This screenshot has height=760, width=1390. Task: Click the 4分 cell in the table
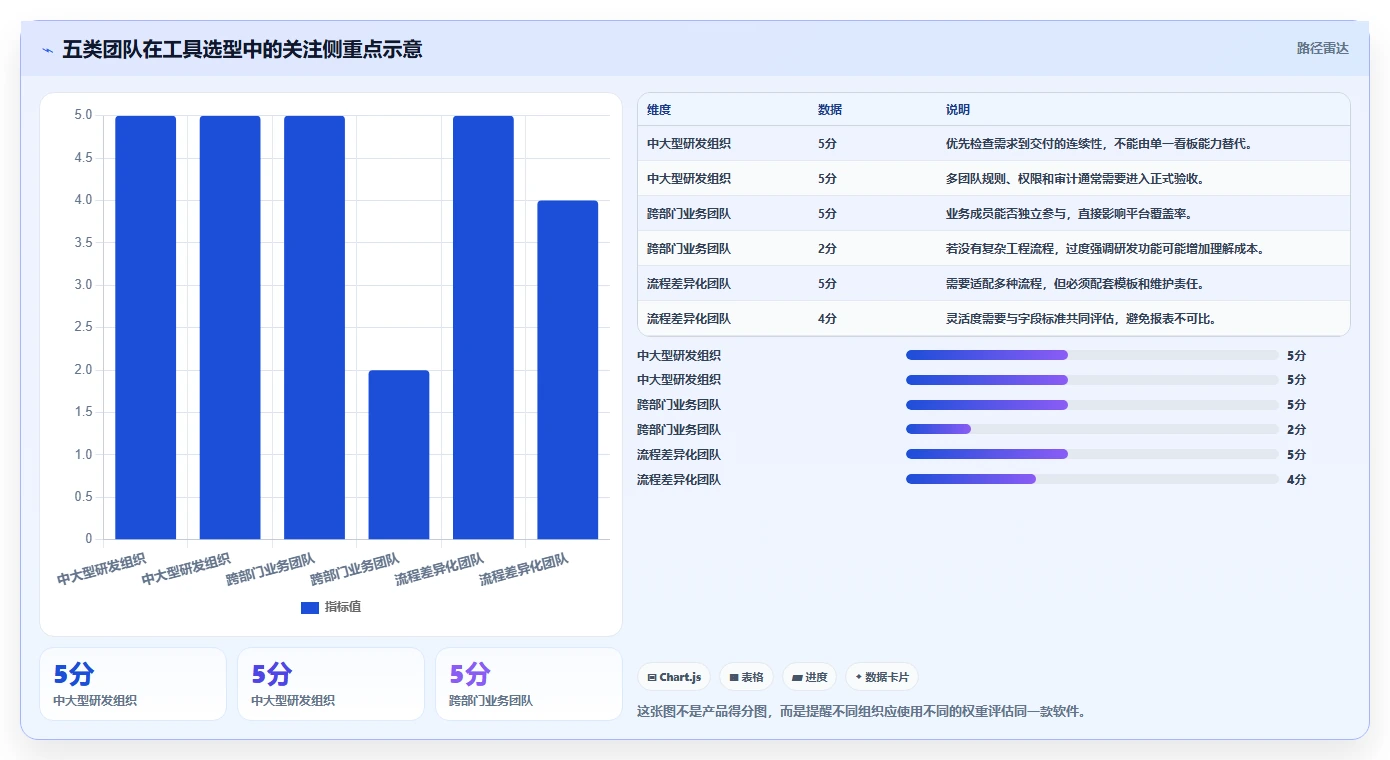(x=827, y=319)
